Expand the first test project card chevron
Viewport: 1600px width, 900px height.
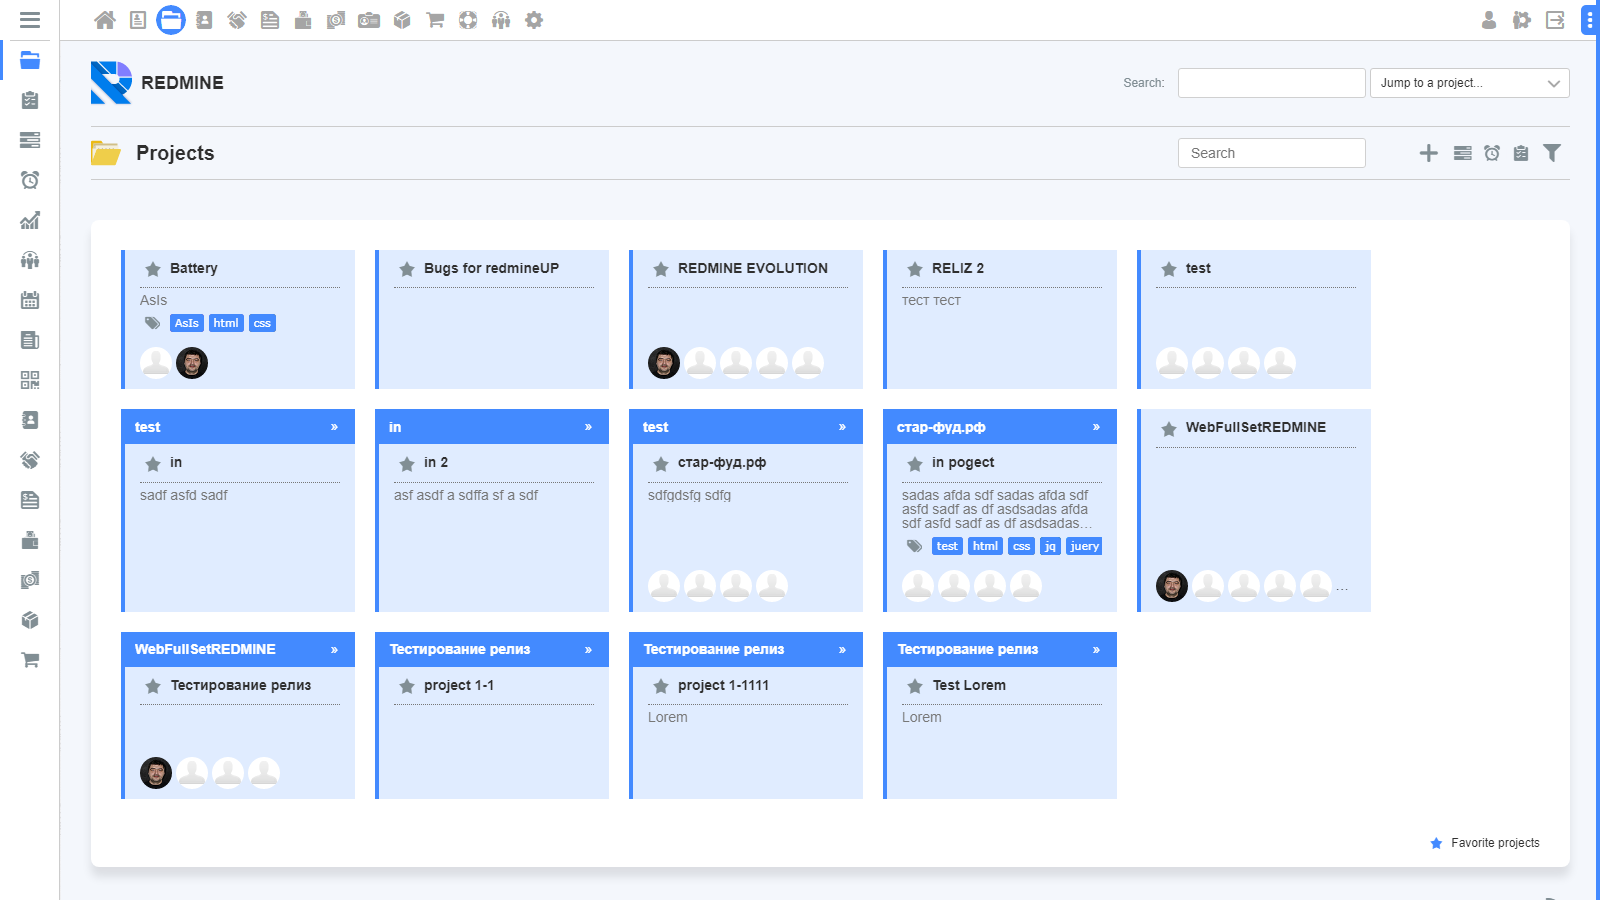click(334, 426)
